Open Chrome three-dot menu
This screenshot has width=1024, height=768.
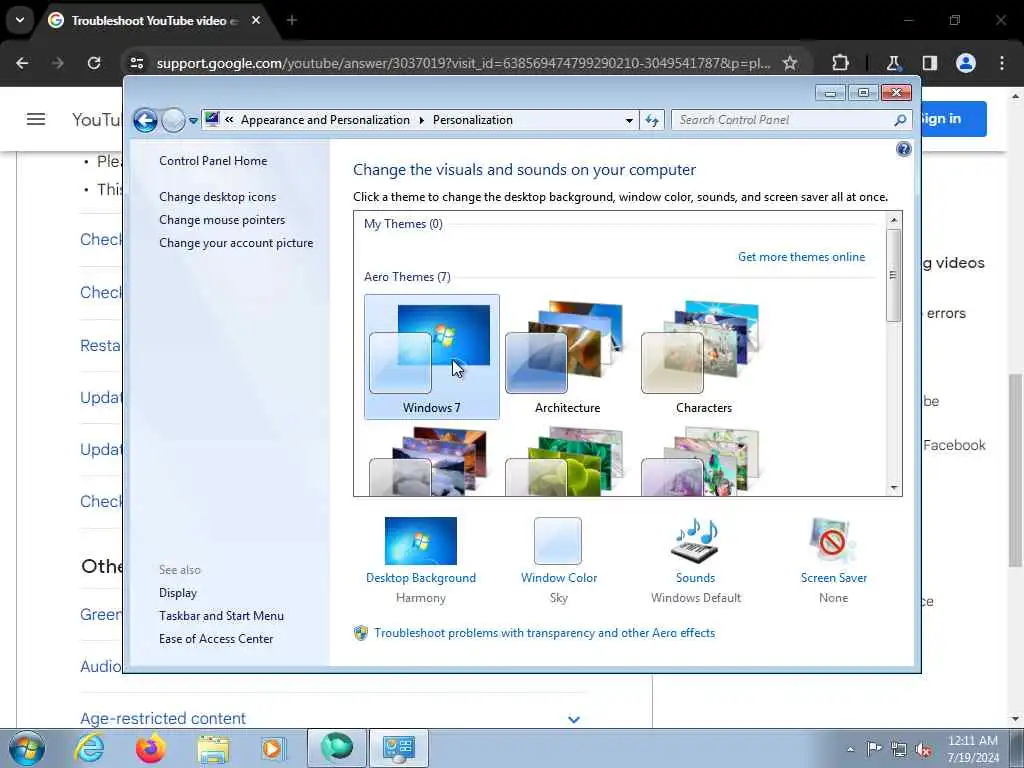pyautogui.click(x=1002, y=63)
